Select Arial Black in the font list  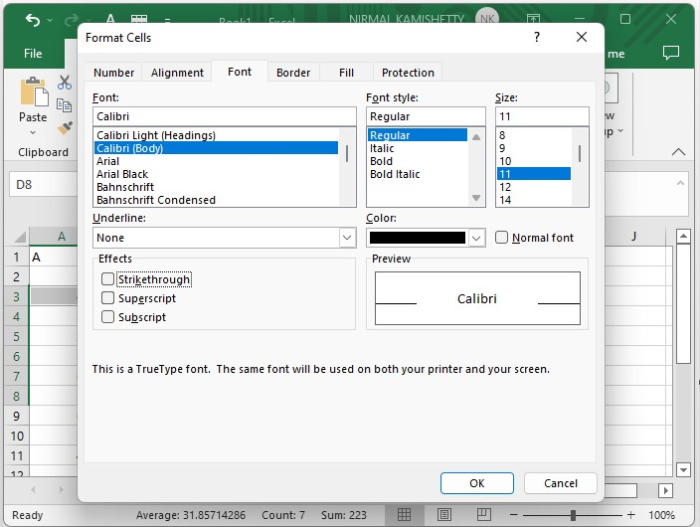pyautogui.click(x=216, y=174)
